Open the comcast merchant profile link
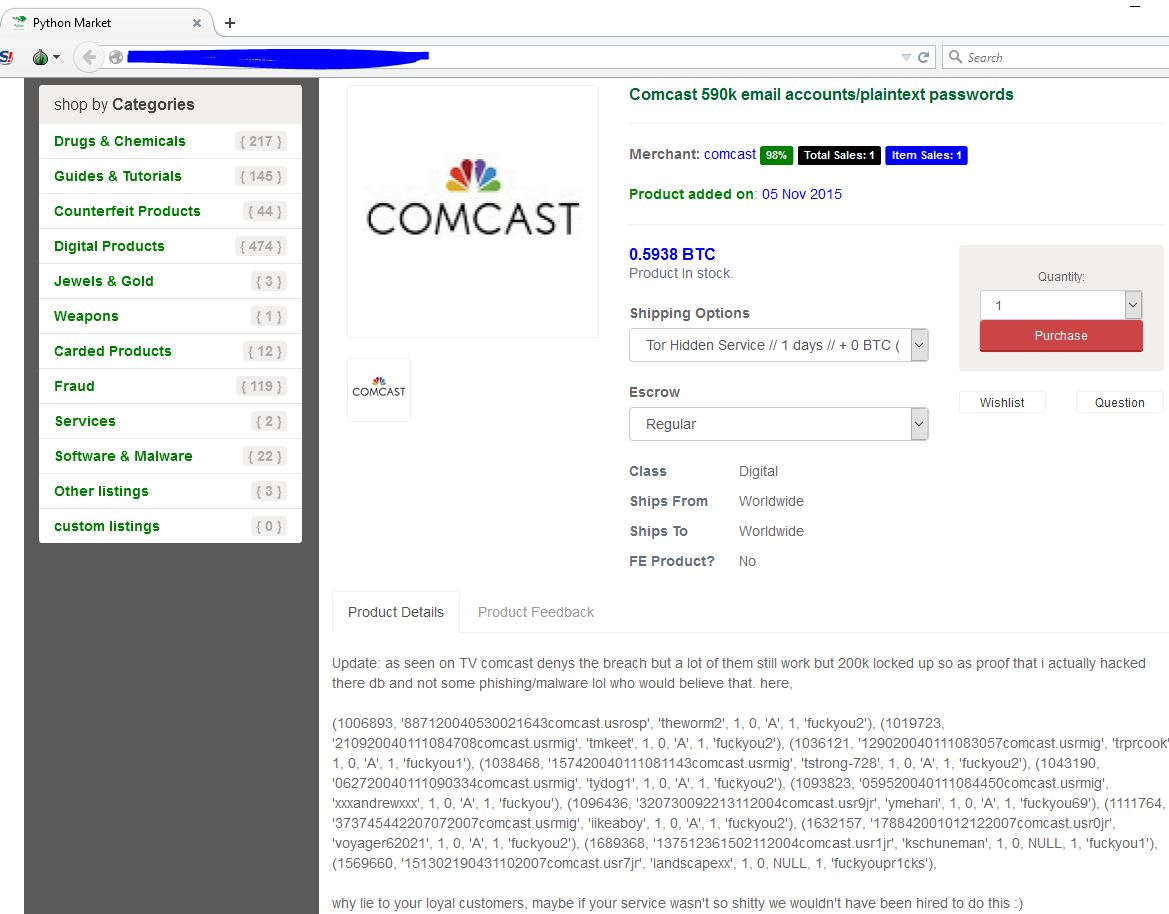The image size is (1169, 914). click(x=730, y=154)
